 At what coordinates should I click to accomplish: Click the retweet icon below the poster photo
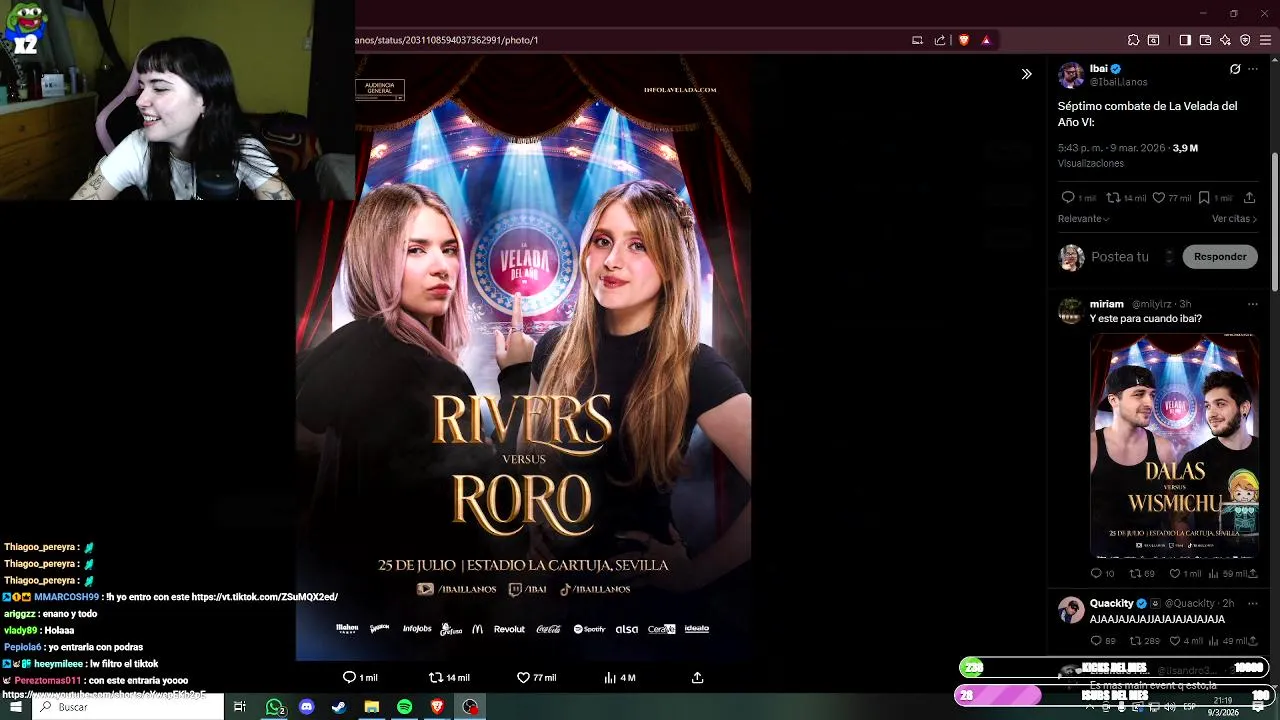click(436, 677)
